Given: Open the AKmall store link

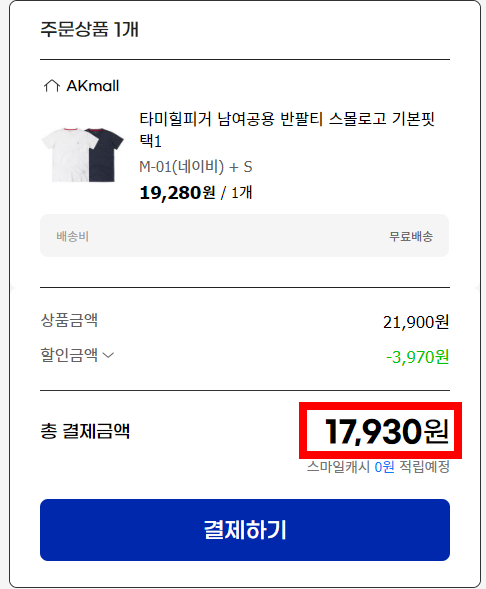Looking at the screenshot, I should (x=93, y=86).
